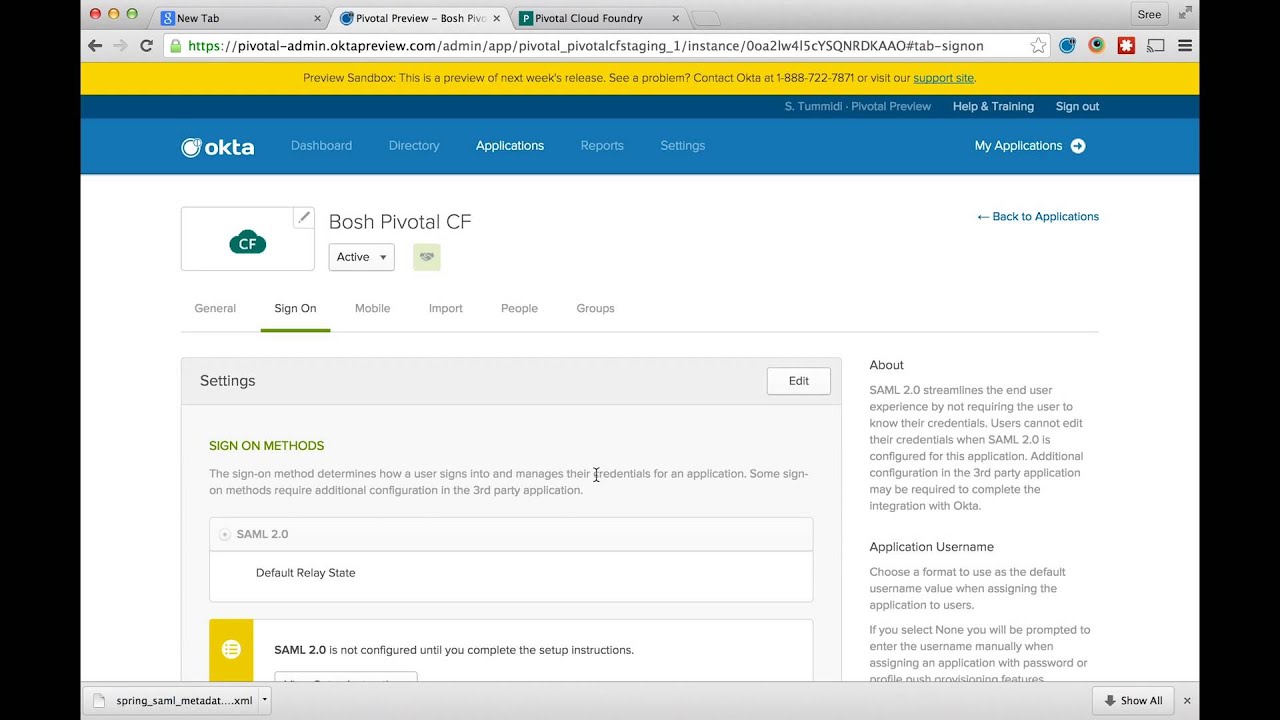Open the Dashboard menu

pyautogui.click(x=321, y=146)
